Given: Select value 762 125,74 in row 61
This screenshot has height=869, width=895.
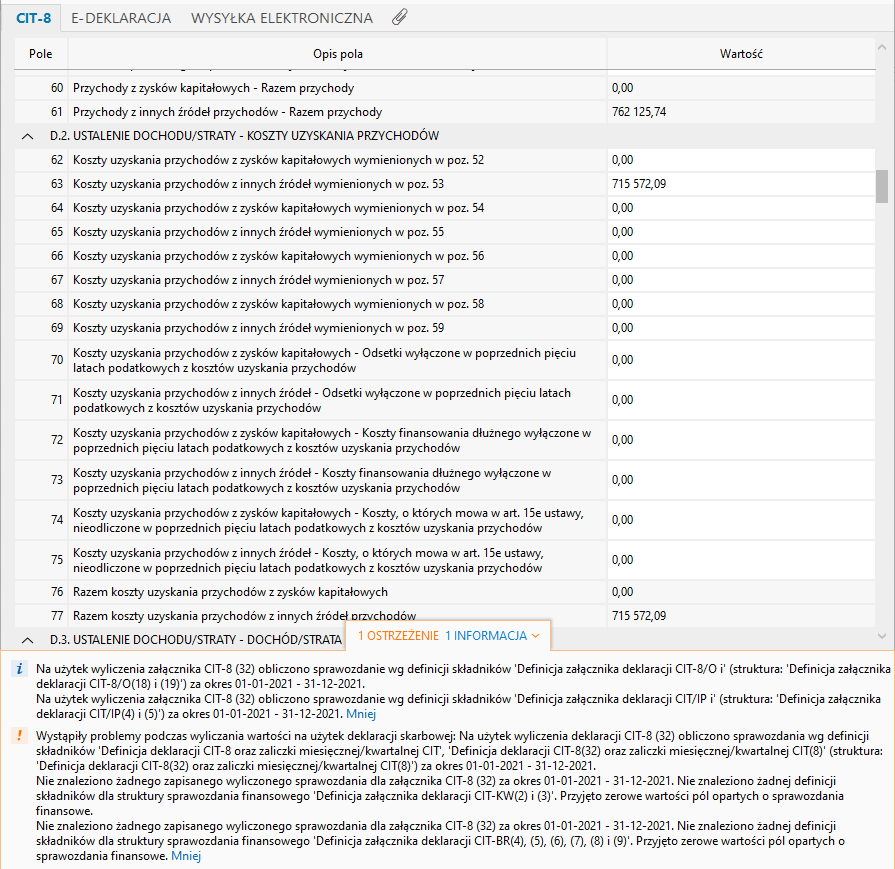Looking at the screenshot, I should click(x=740, y=112).
